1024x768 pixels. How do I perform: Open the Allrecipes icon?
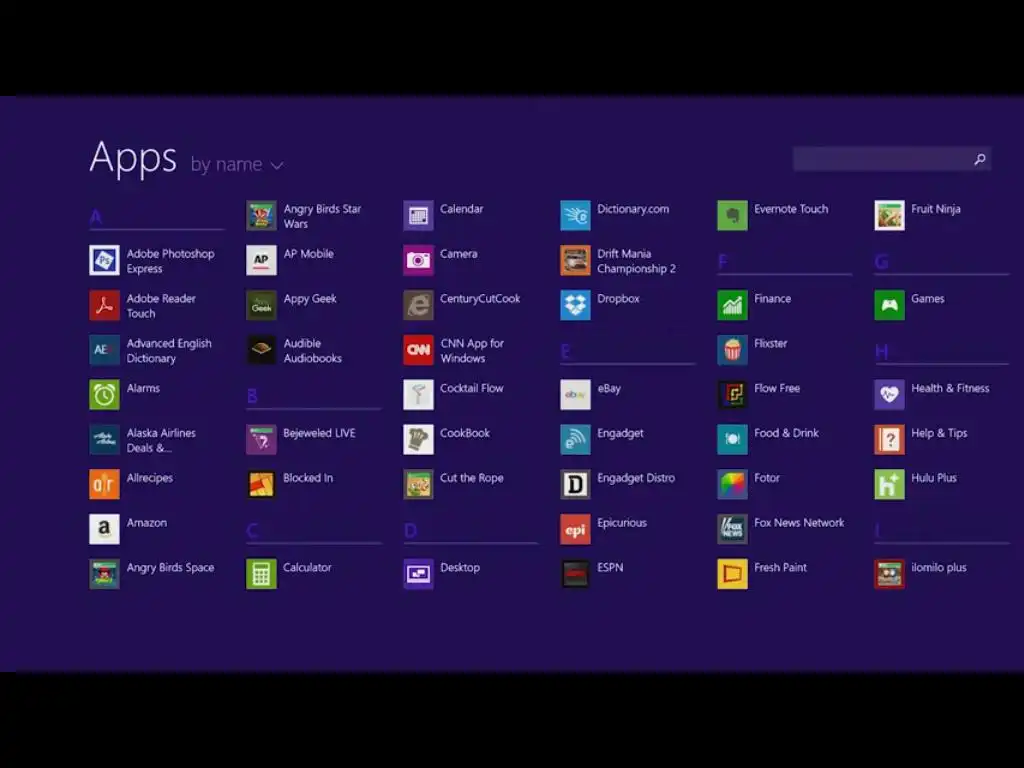104,485
